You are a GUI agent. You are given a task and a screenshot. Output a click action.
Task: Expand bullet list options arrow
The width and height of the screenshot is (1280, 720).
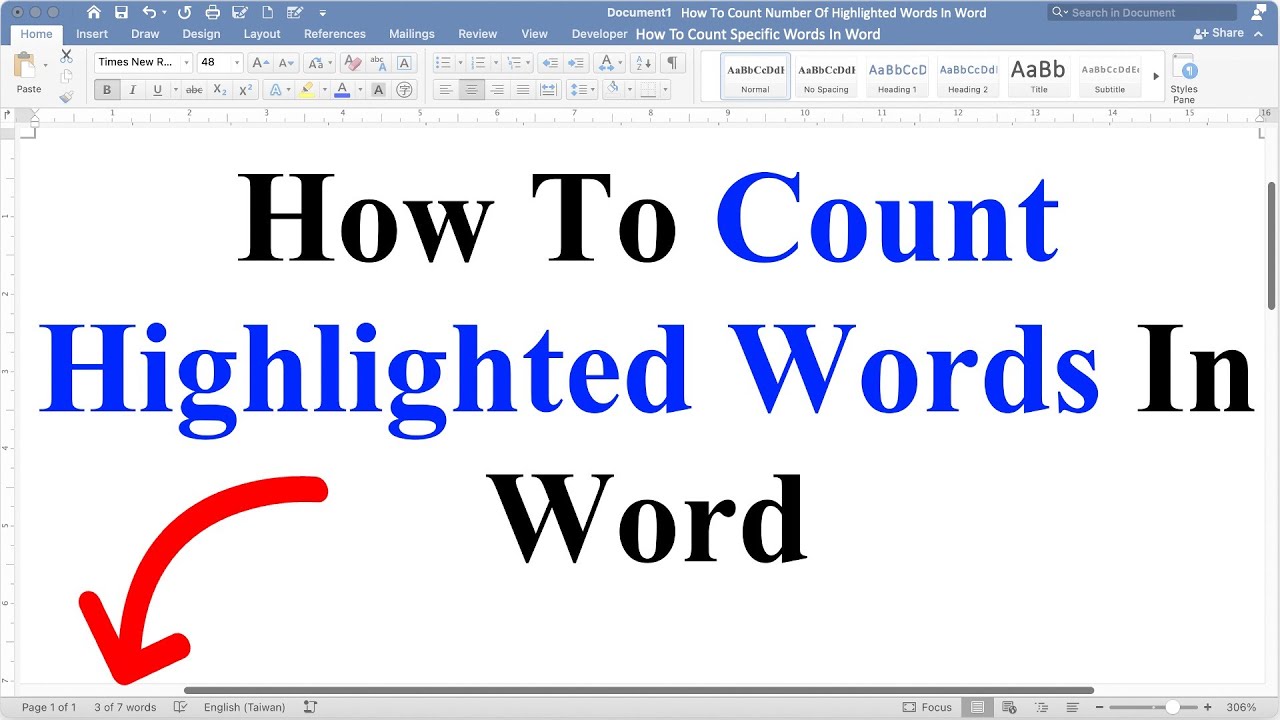pos(461,62)
